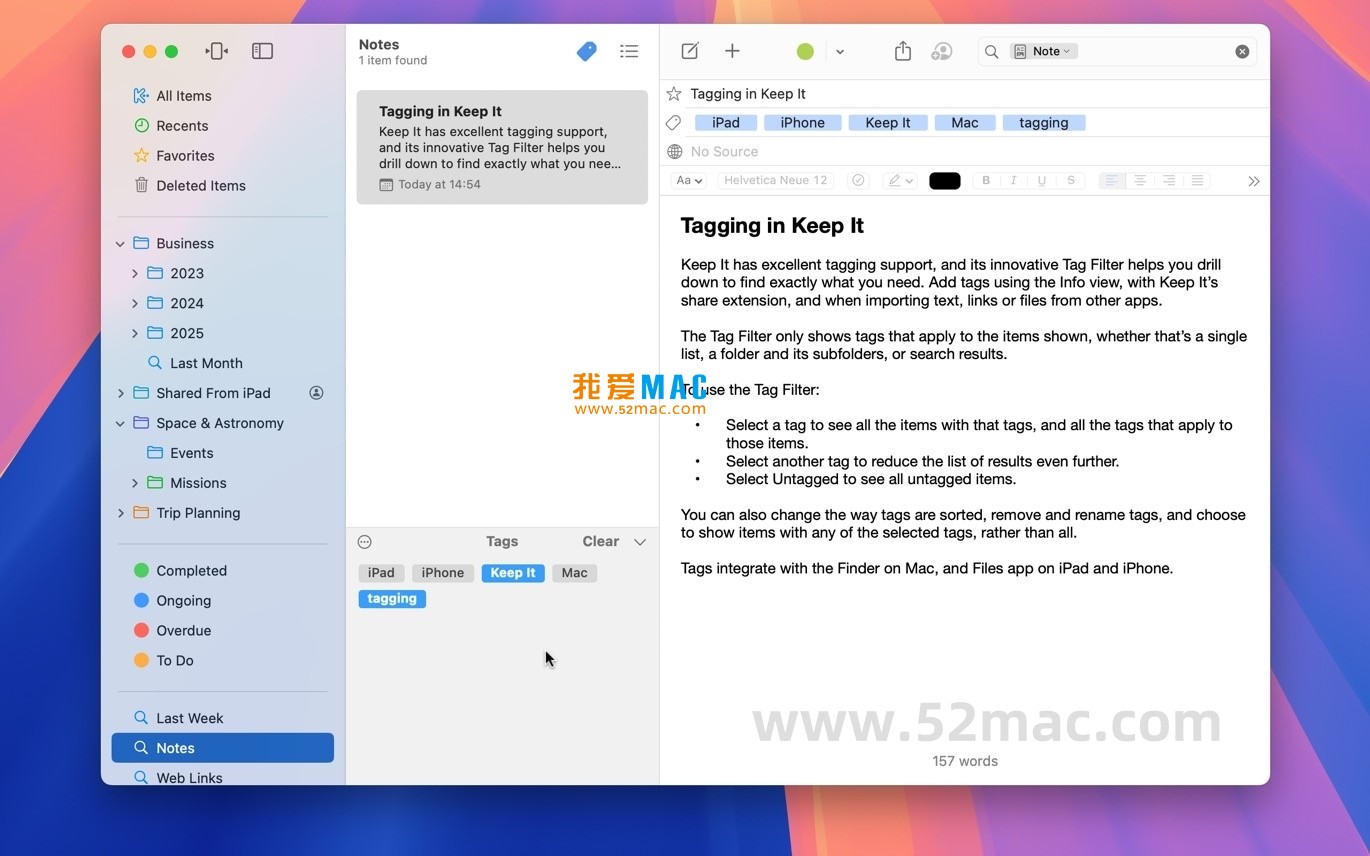
Task: Toggle italic formatting
Action: 1013,180
